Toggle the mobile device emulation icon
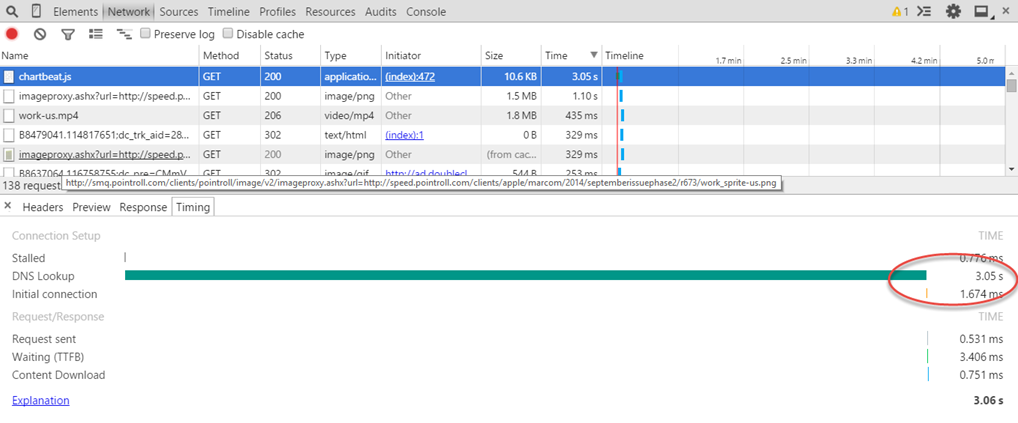This screenshot has width=1018, height=423. pos(36,12)
